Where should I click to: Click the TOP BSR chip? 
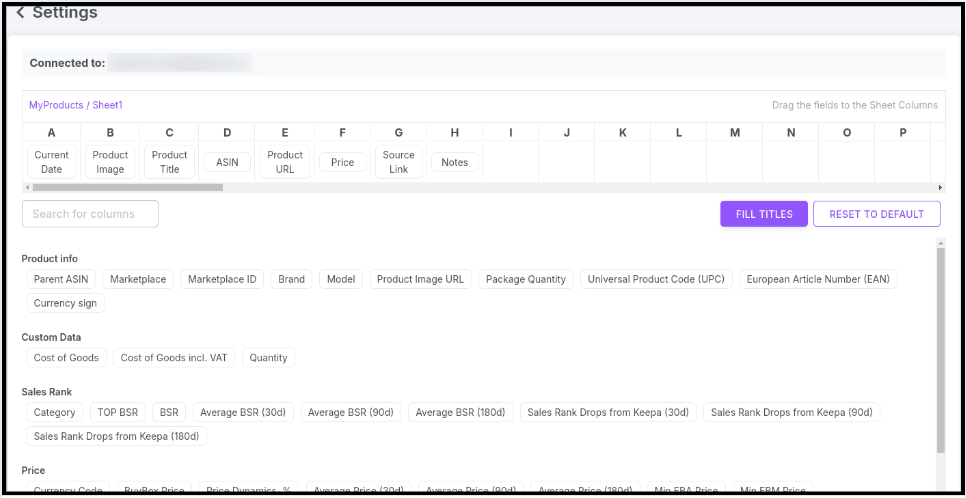coord(118,412)
